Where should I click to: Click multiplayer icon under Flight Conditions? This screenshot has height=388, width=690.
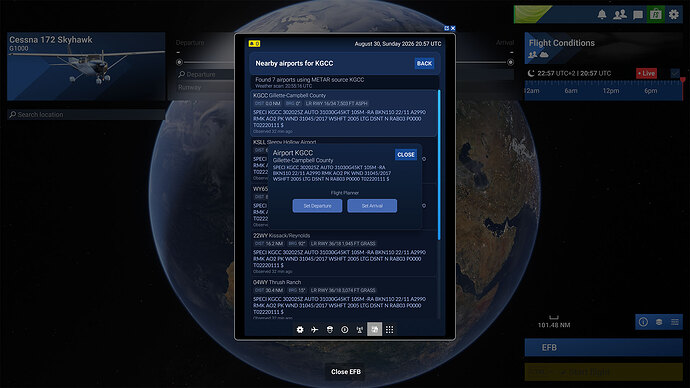coord(532,55)
